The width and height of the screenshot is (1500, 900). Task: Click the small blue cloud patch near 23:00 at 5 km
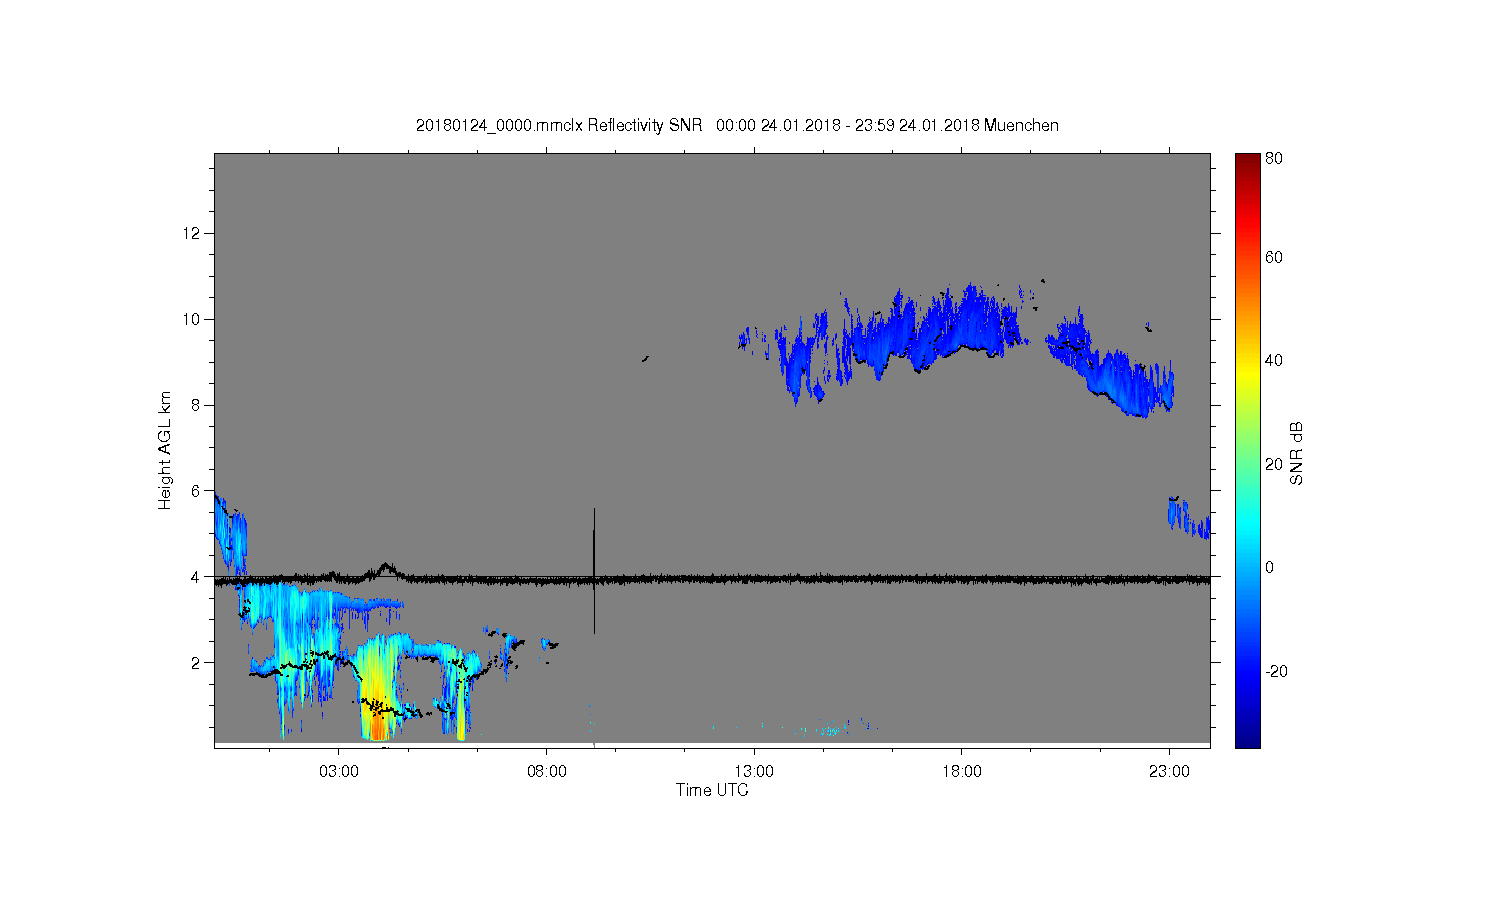[x=1189, y=517]
